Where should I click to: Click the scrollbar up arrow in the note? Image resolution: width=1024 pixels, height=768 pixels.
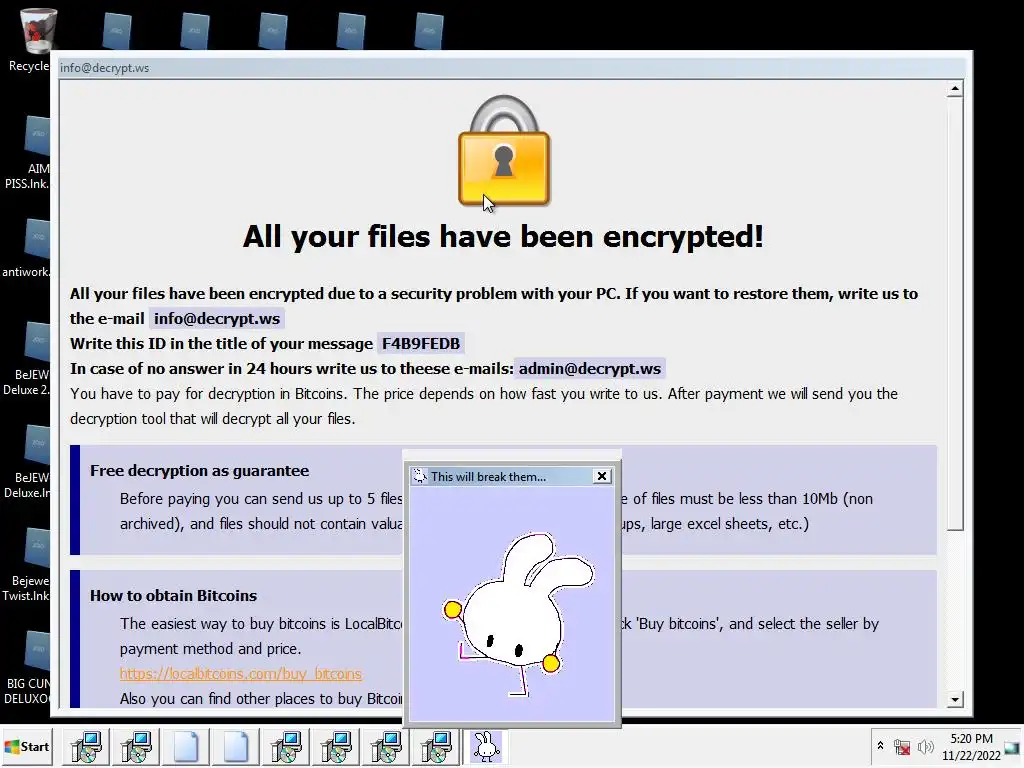coord(955,88)
